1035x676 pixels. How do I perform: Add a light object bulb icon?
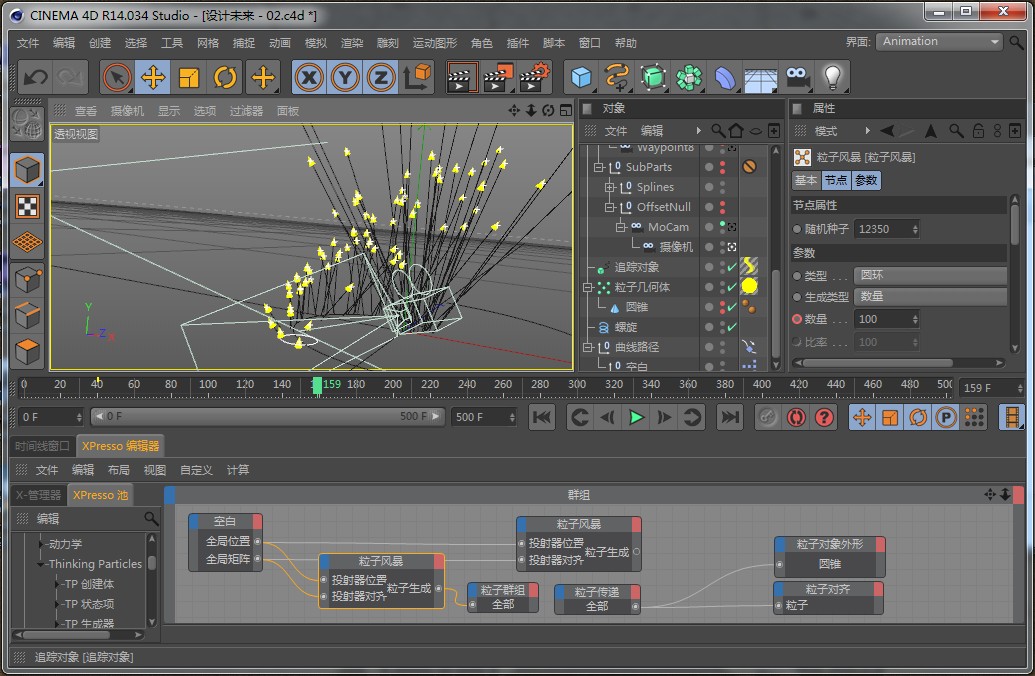coord(832,78)
